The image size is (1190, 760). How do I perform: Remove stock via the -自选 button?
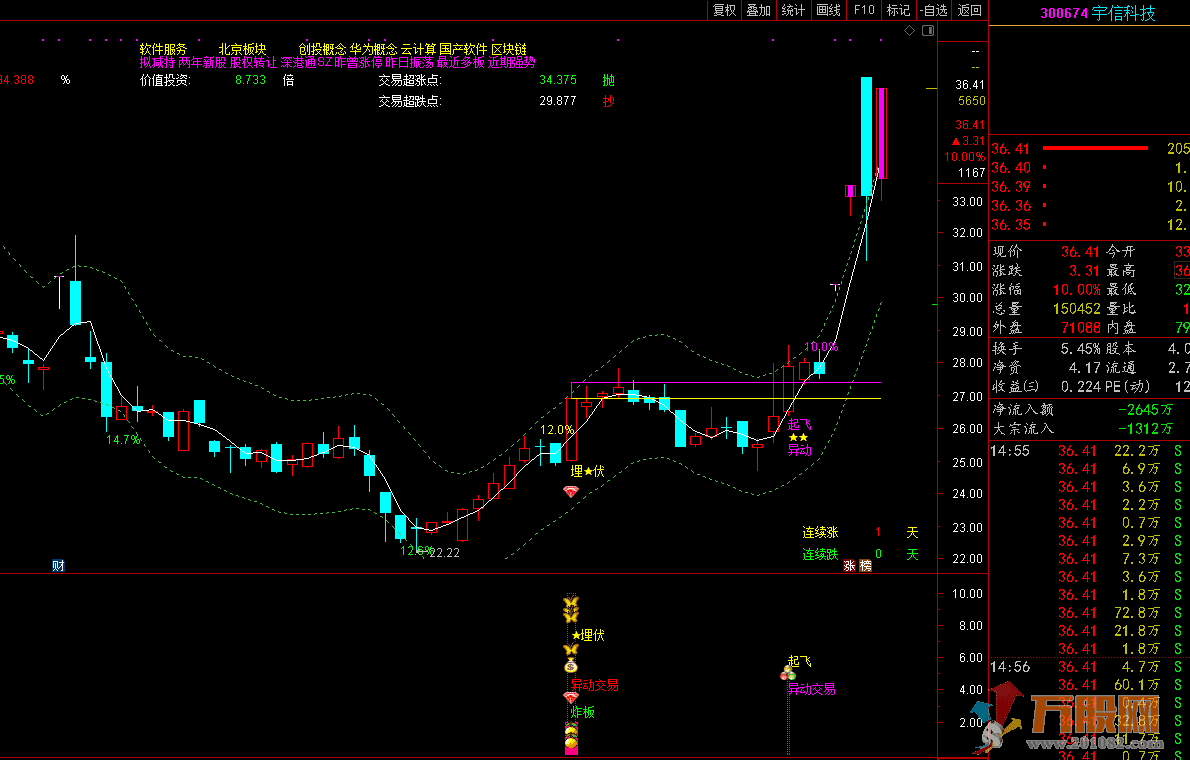click(x=933, y=10)
